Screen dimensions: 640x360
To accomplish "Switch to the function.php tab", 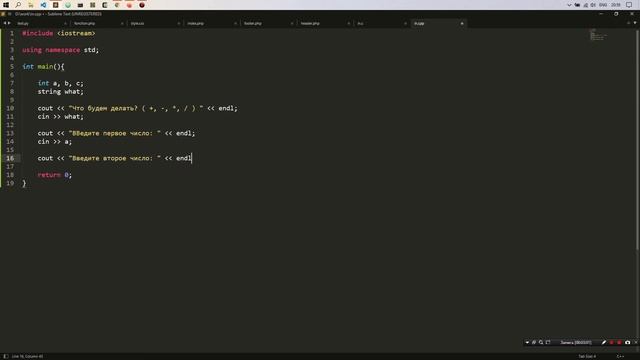I will pyautogui.click(x=84, y=23).
